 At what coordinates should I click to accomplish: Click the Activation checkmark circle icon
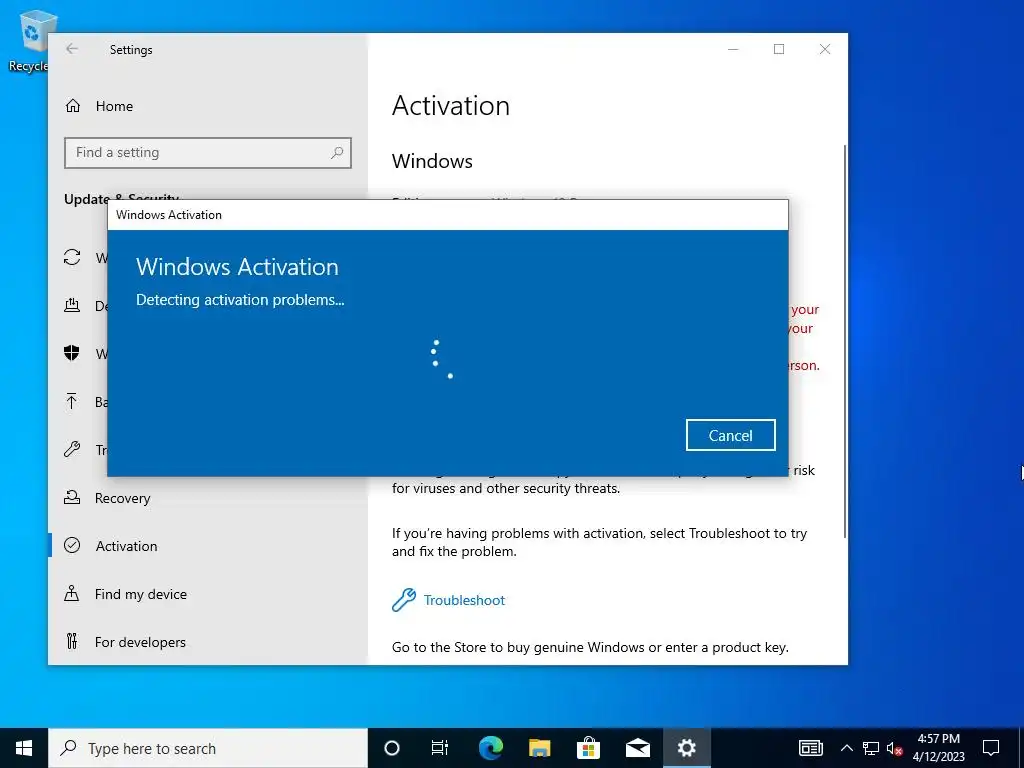(x=72, y=545)
